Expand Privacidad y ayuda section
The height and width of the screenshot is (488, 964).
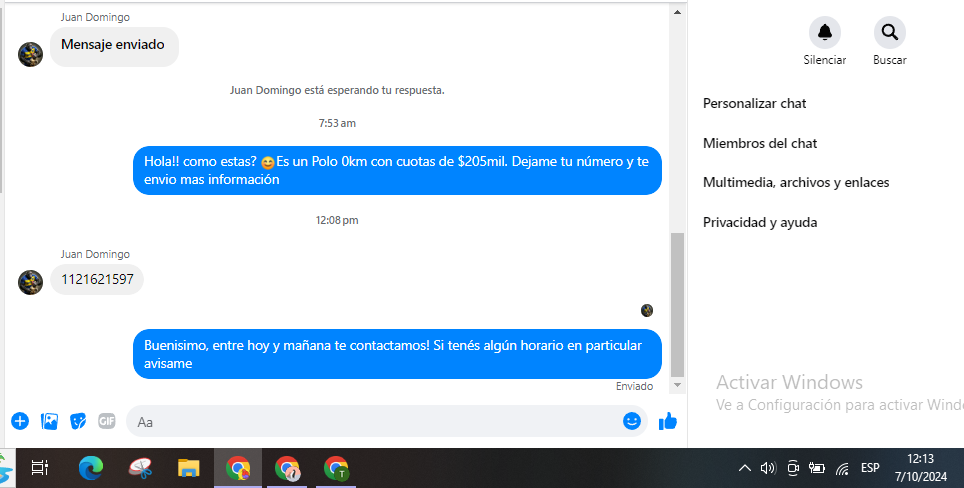pos(760,222)
